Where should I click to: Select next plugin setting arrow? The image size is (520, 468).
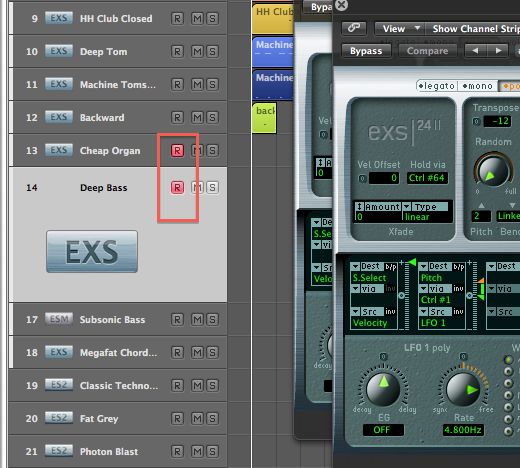click(498, 51)
